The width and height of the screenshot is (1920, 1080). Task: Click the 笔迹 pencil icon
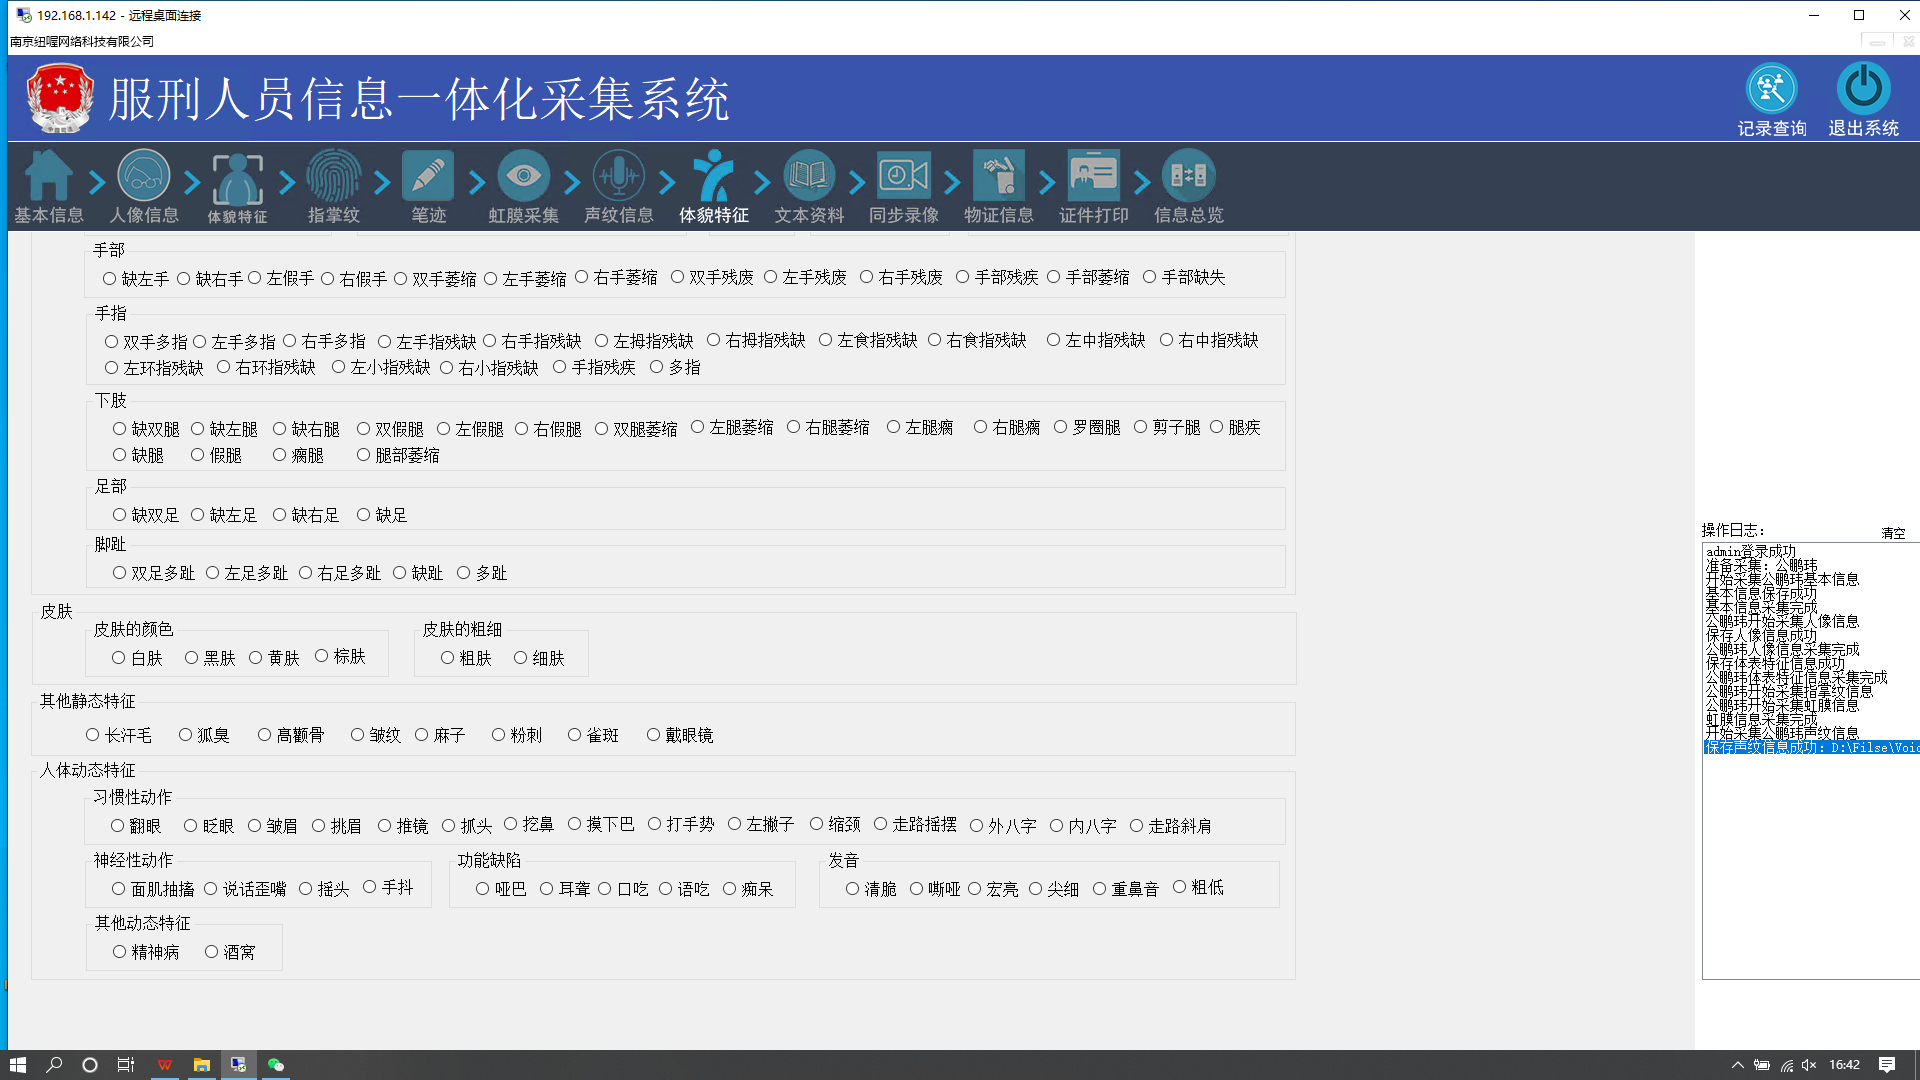(x=428, y=177)
